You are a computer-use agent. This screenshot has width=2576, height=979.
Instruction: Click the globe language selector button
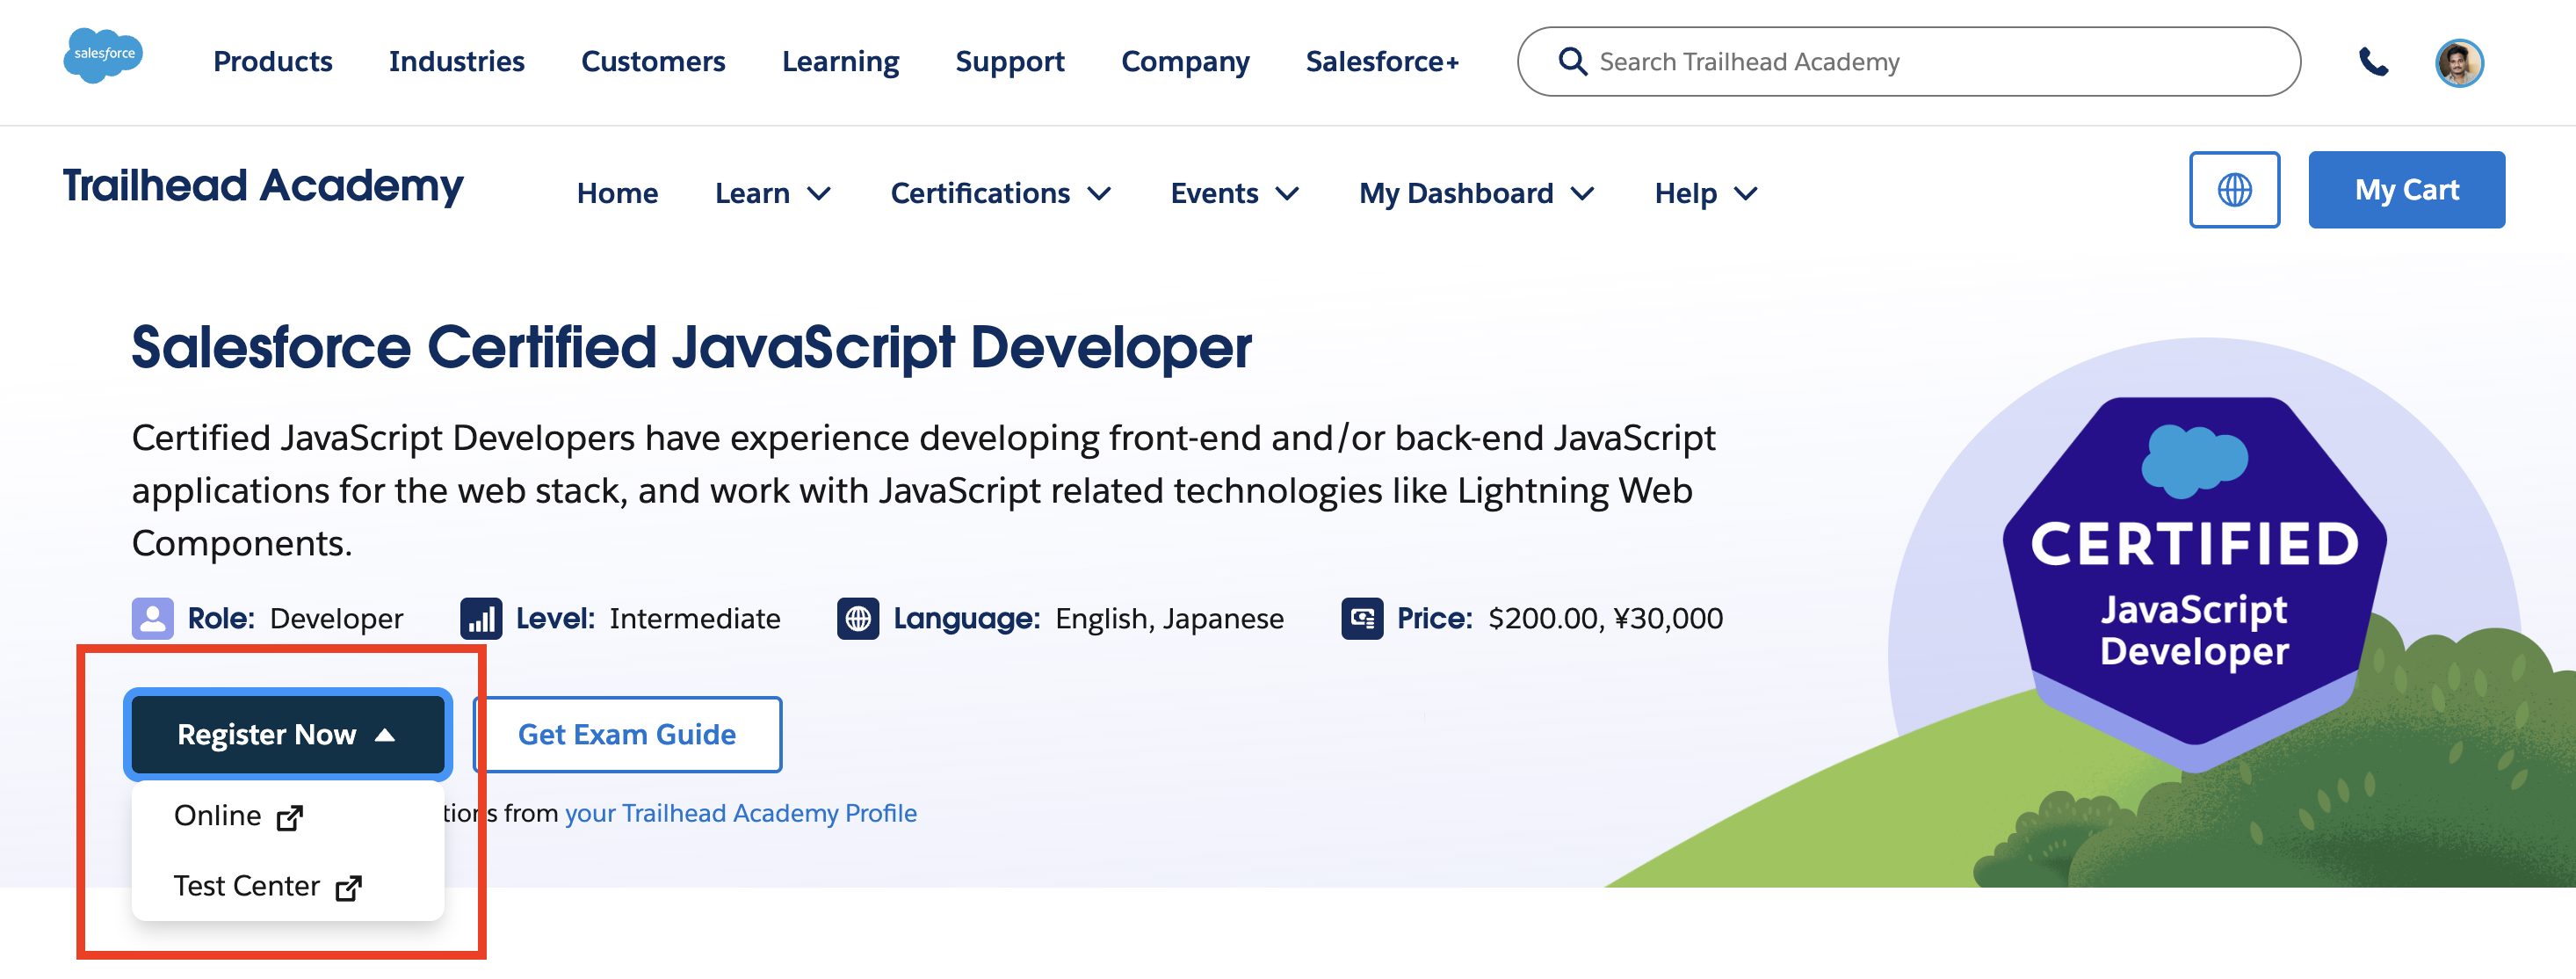pos(2234,190)
